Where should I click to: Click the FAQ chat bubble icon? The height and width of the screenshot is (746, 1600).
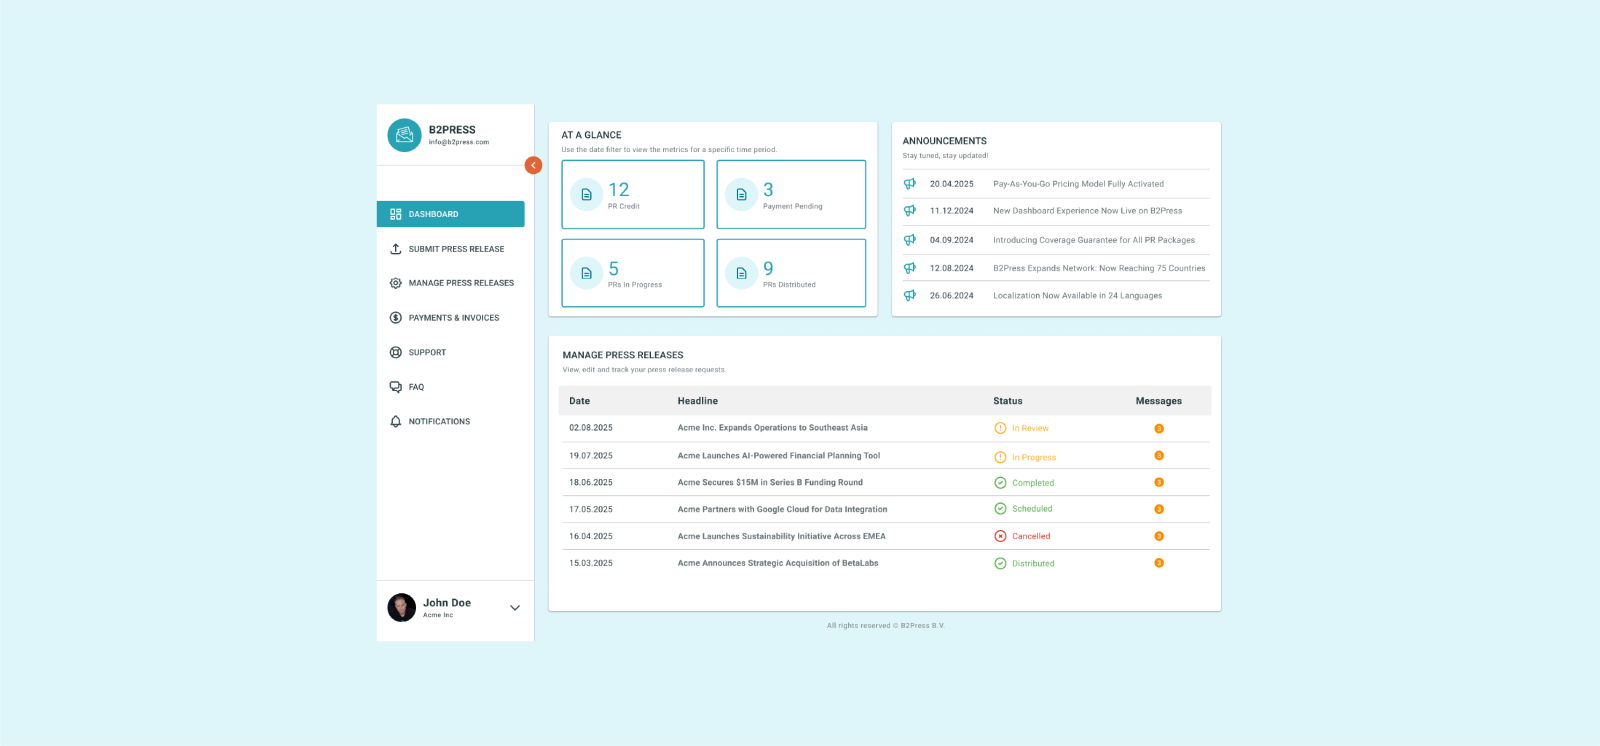point(396,387)
